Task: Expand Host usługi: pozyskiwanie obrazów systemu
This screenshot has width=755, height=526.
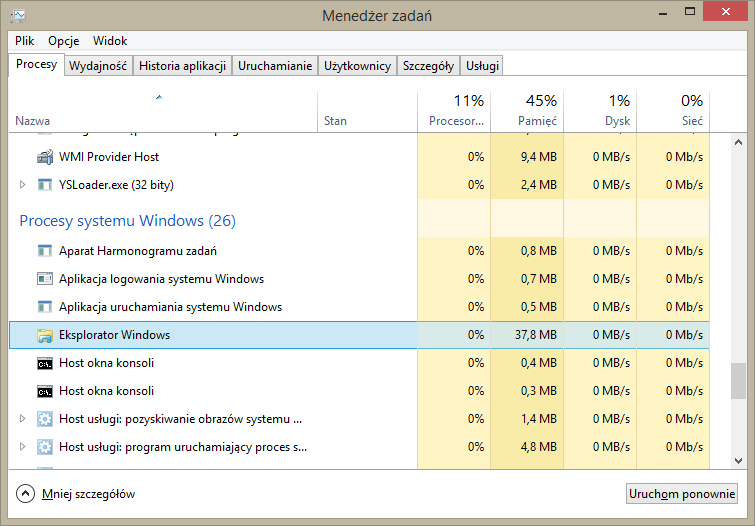Action: click(22, 419)
